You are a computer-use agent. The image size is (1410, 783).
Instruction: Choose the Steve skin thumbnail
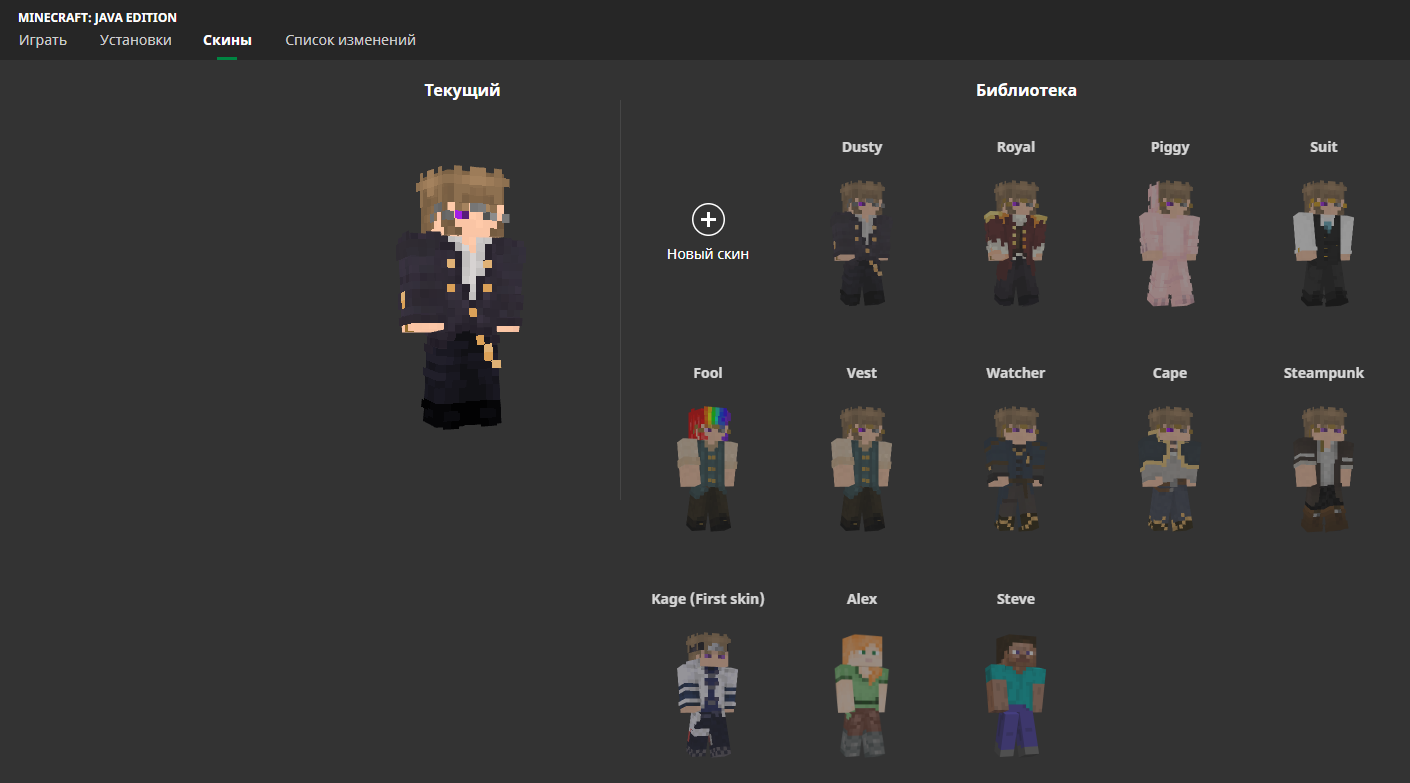[1015, 695]
